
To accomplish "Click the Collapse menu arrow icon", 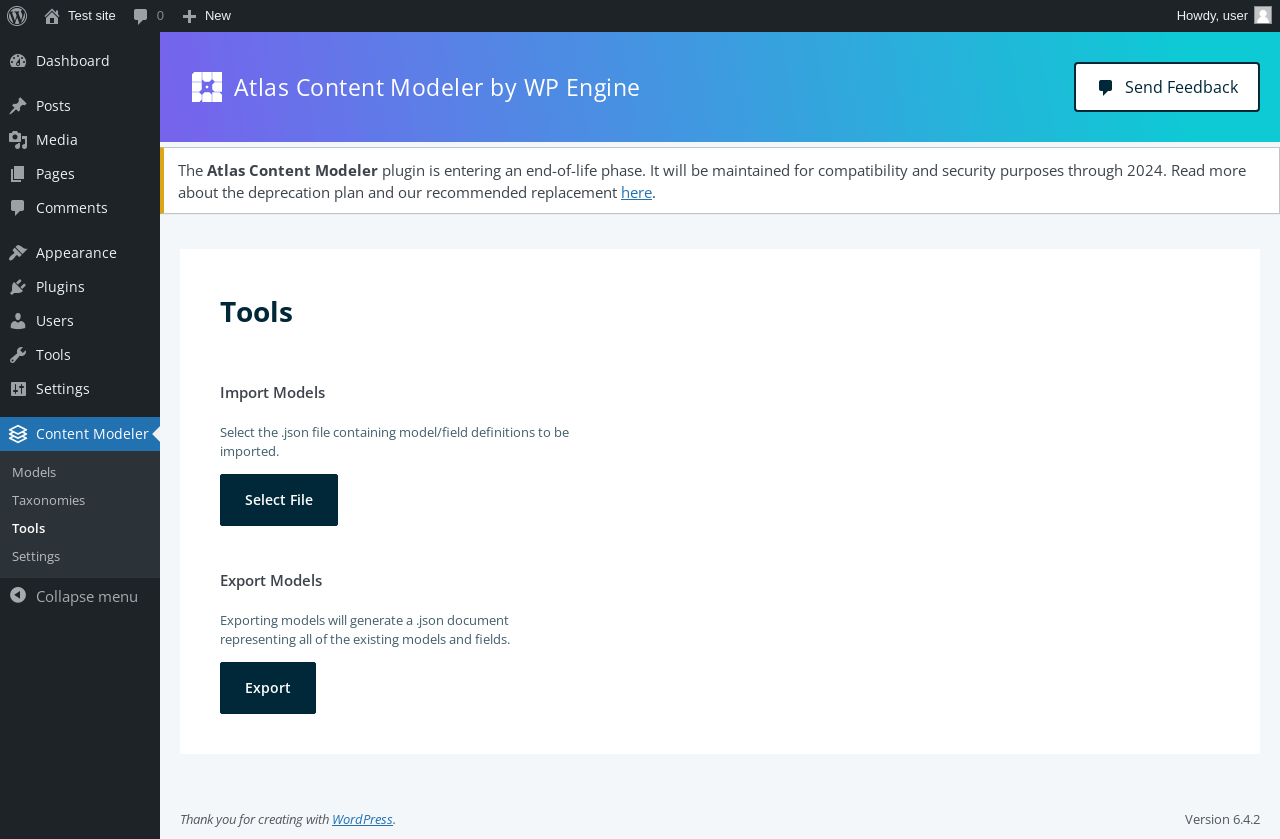I will [x=18, y=596].
